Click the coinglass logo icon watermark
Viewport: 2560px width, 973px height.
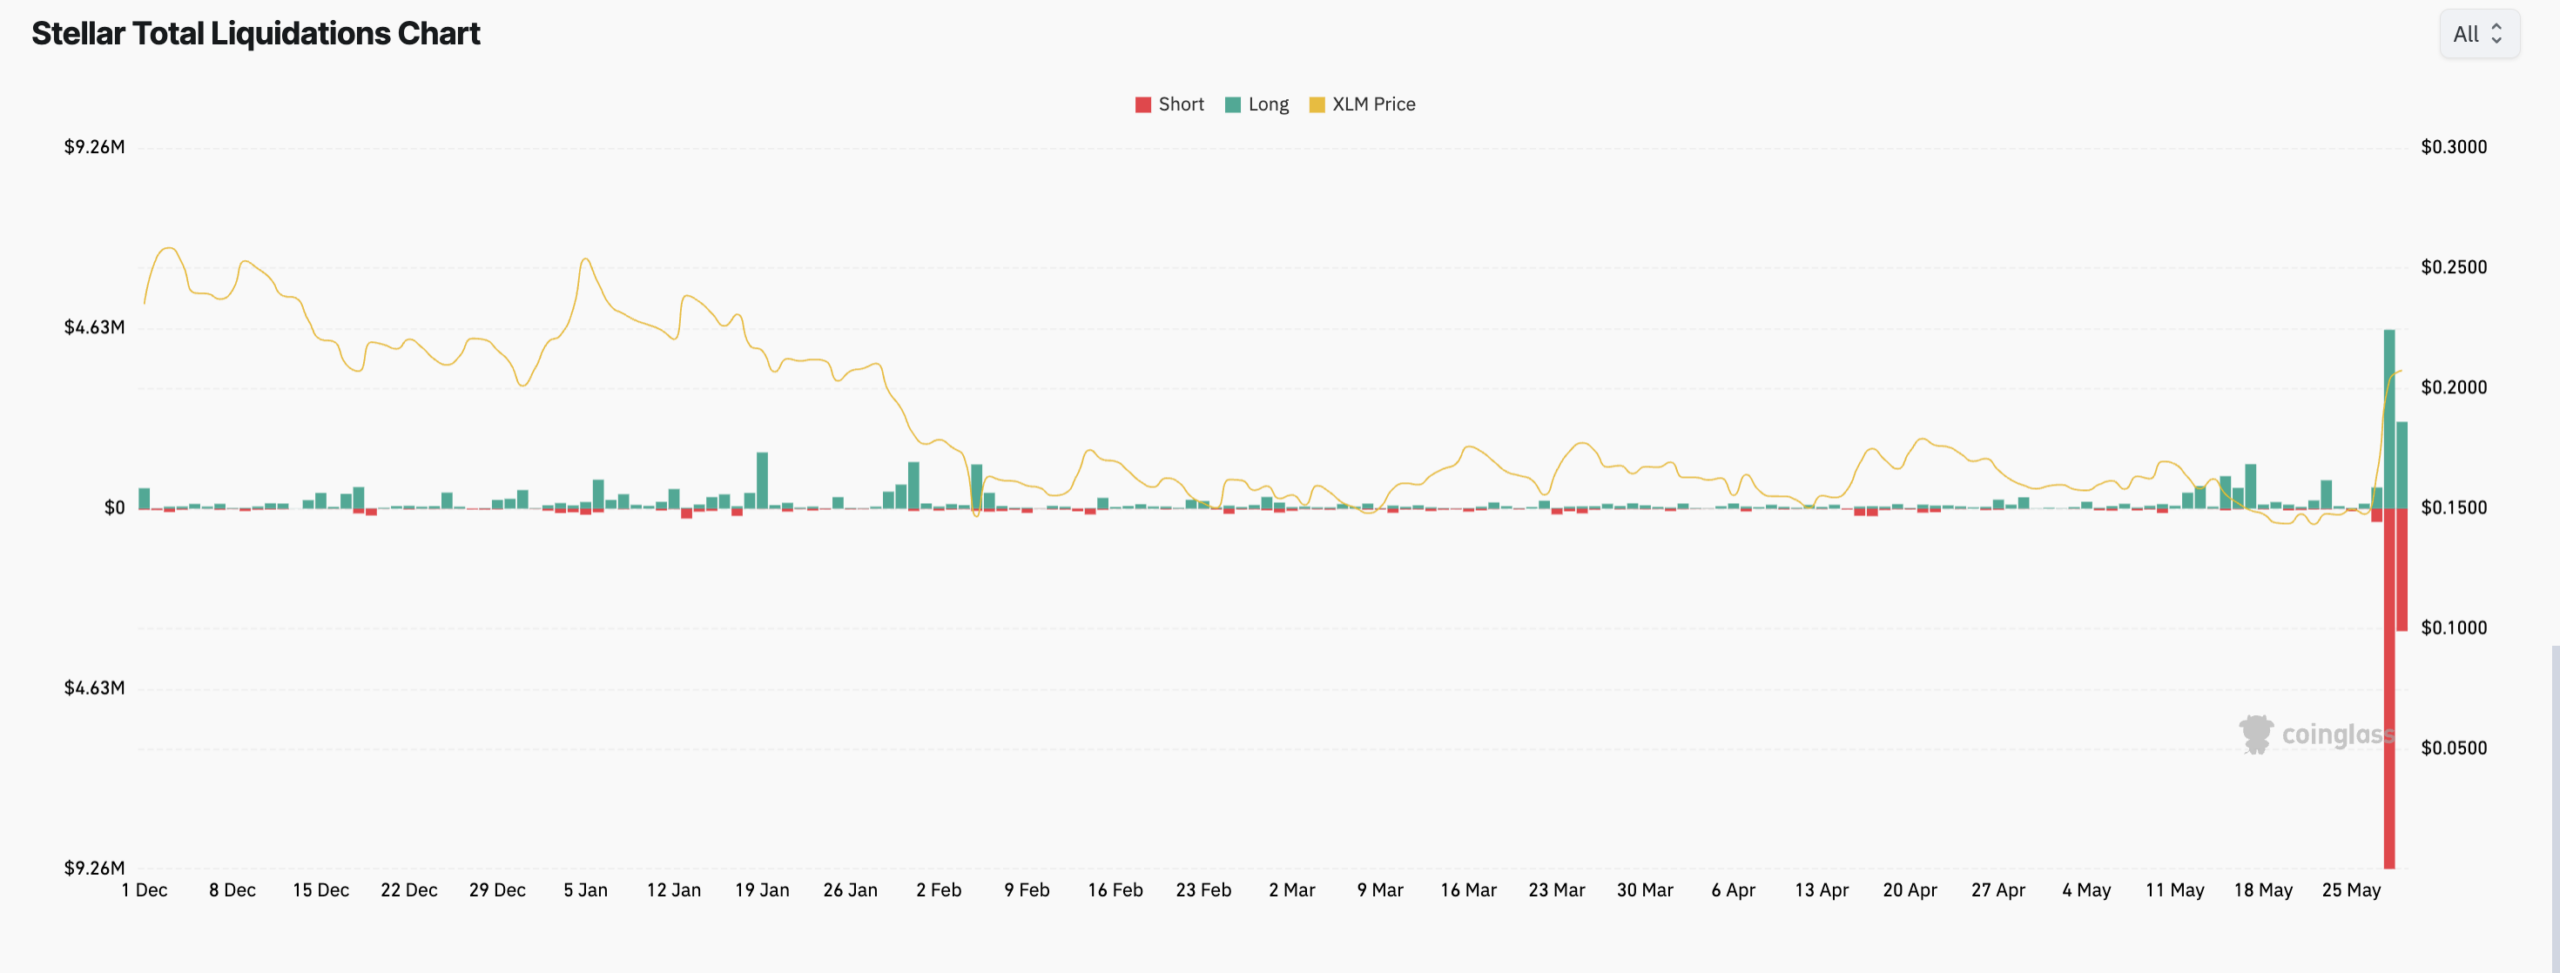click(x=2256, y=734)
